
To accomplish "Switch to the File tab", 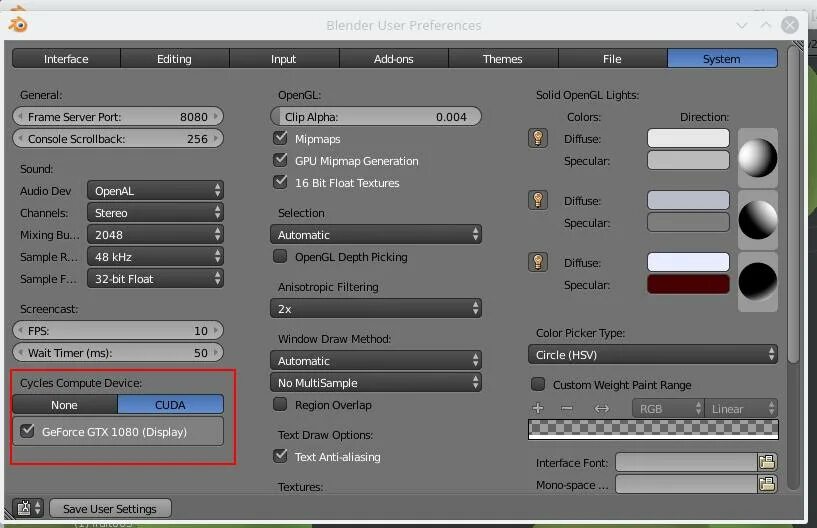I will (x=612, y=59).
